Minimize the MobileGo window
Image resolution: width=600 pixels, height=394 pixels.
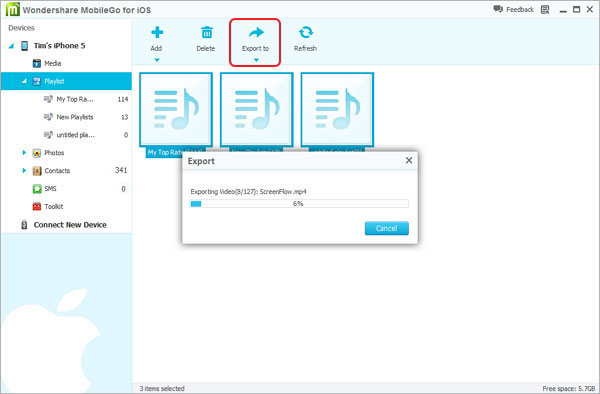tap(563, 10)
